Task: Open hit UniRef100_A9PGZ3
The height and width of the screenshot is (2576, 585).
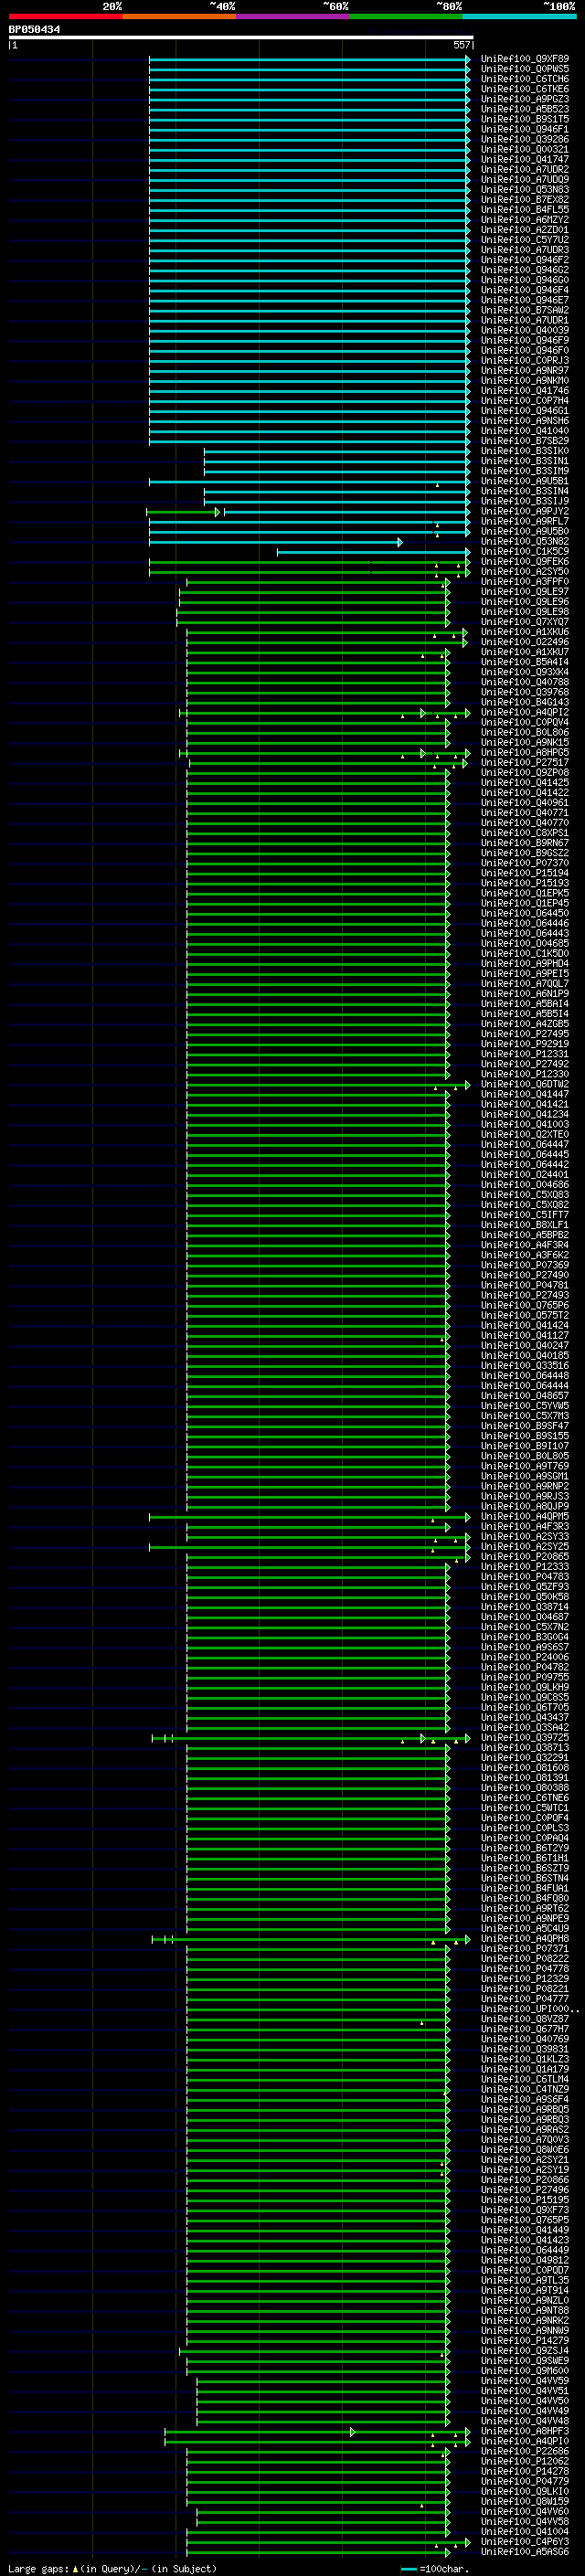Action: [x=525, y=99]
